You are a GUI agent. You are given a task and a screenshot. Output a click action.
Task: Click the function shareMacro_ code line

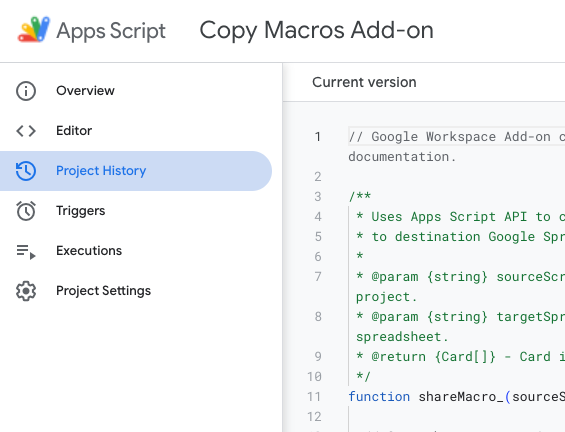457,397
